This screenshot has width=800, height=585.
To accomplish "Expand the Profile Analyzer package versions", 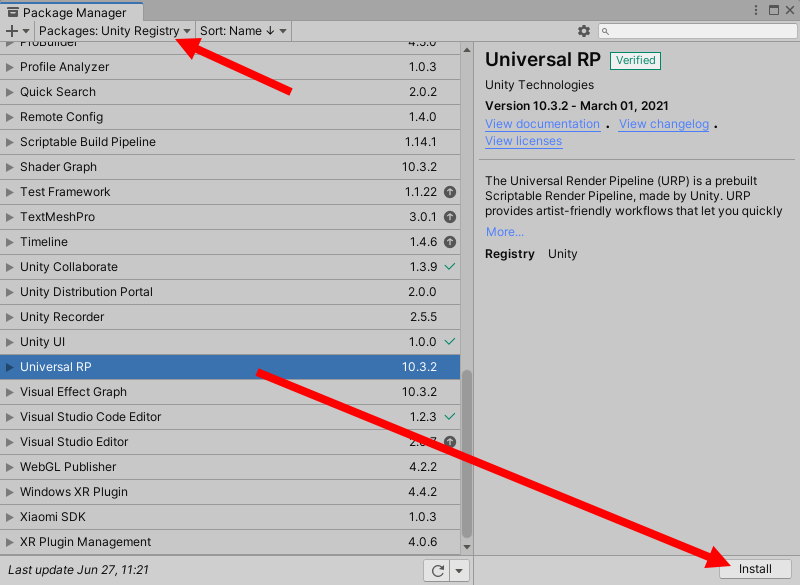I will [x=9, y=67].
